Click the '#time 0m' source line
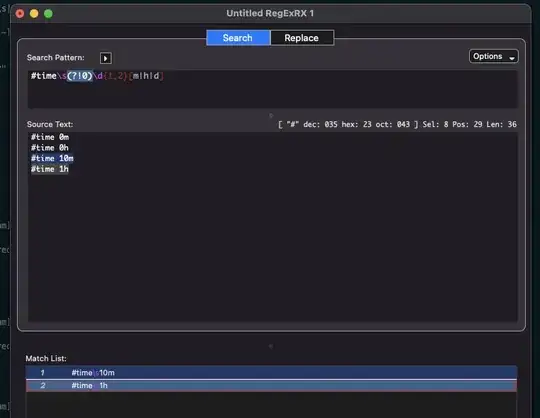Image resolution: width=540 pixels, height=418 pixels. tap(50, 137)
